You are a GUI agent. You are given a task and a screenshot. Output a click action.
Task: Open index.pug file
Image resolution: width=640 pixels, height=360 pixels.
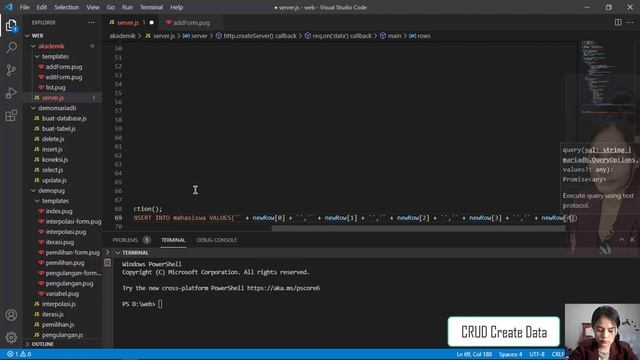pyautogui.click(x=59, y=211)
